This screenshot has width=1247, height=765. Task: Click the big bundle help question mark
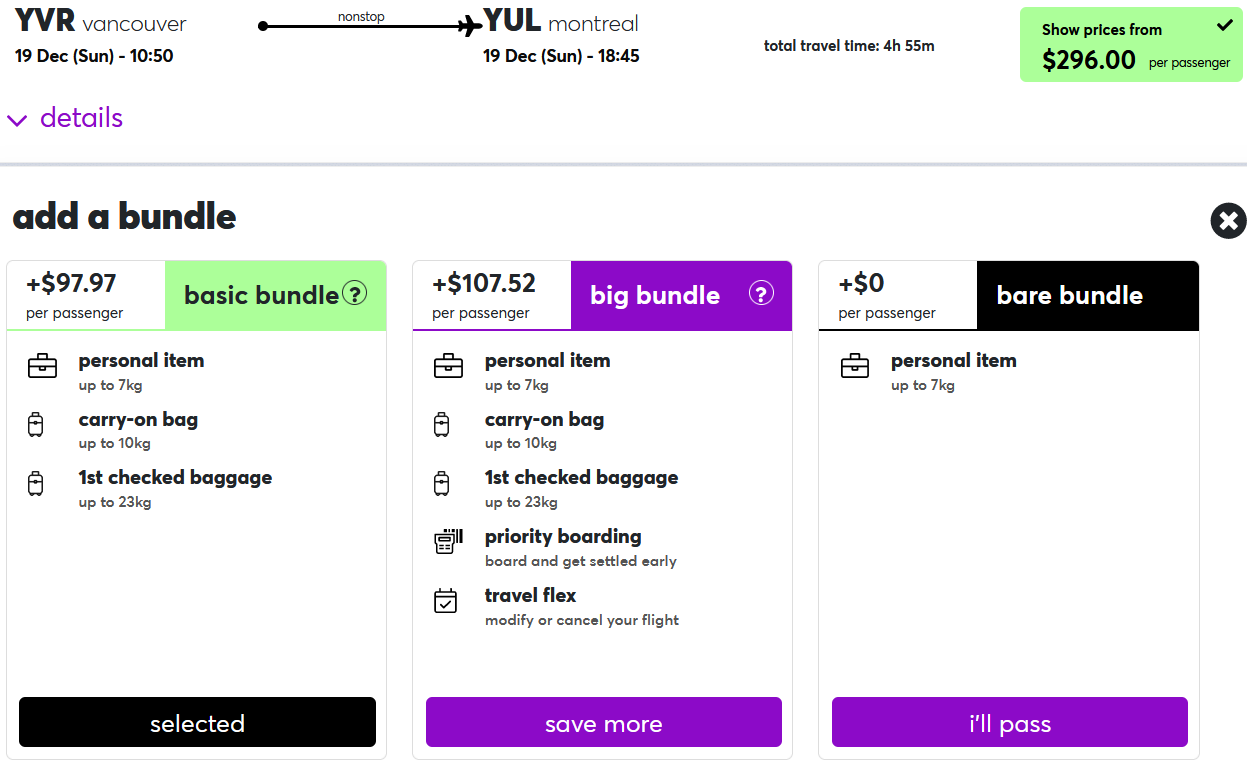761,294
